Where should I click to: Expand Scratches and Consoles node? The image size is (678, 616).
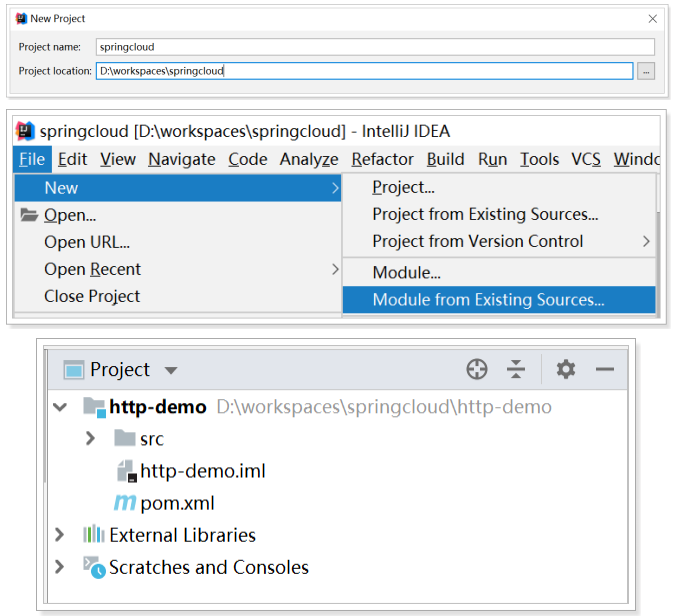coord(60,567)
